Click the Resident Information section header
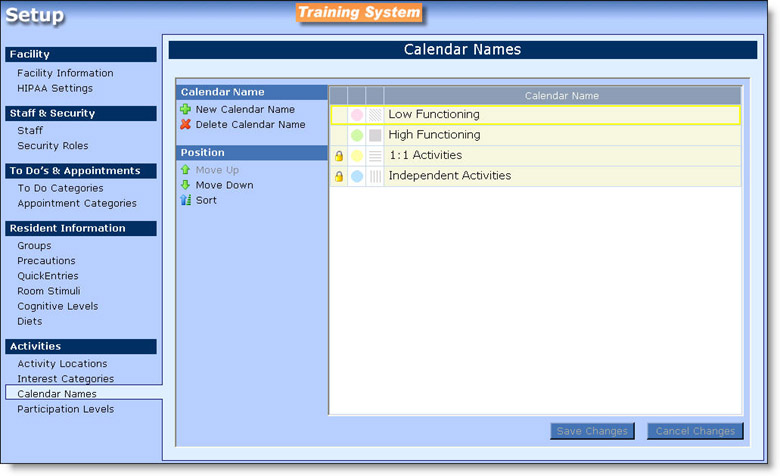The height and width of the screenshot is (476, 780). 81,228
